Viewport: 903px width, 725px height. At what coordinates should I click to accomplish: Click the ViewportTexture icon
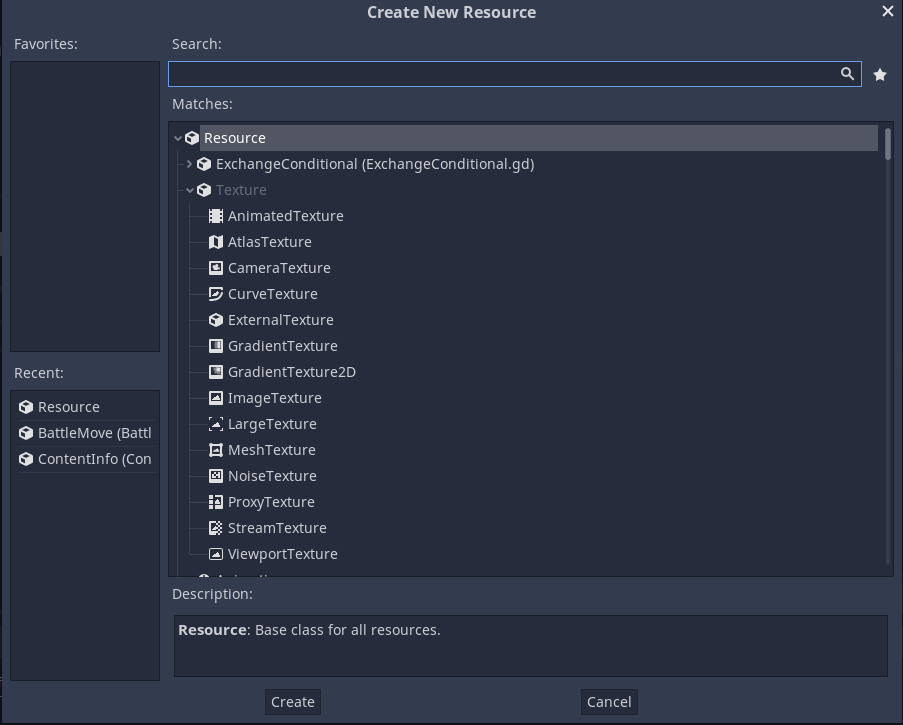coord(215,553)
